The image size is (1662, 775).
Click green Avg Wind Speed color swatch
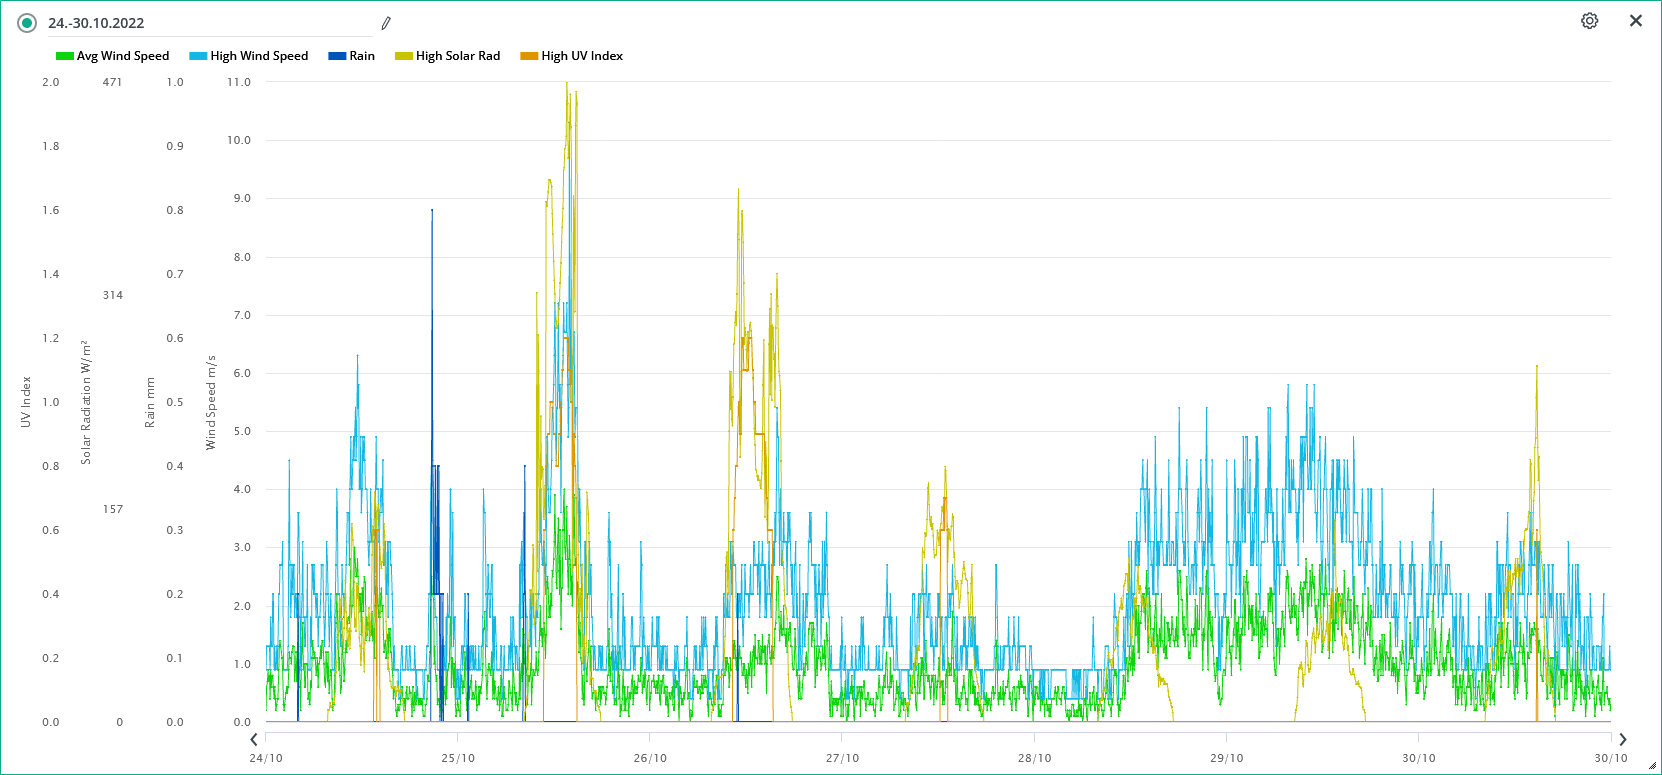(x=65, y=56)
